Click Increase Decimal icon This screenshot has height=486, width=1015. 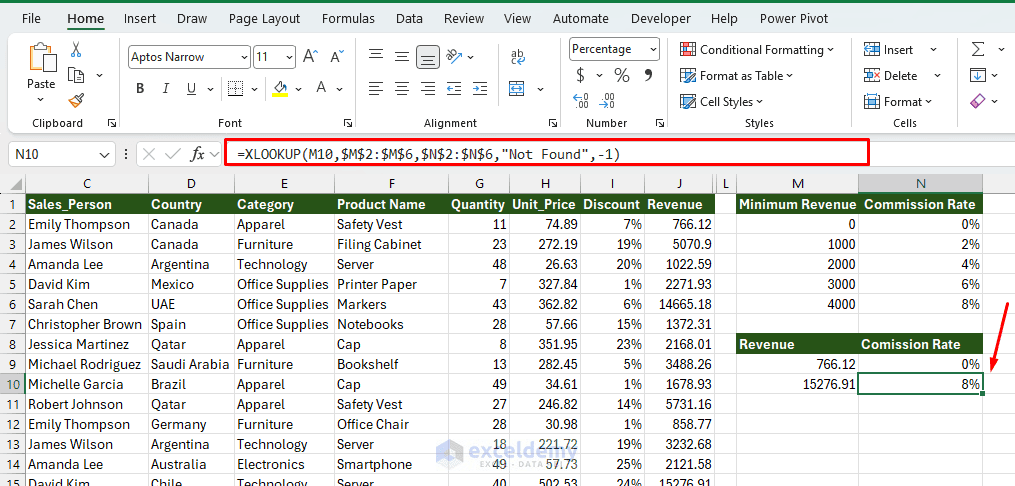pyautogui.click(x=581, y=100)
